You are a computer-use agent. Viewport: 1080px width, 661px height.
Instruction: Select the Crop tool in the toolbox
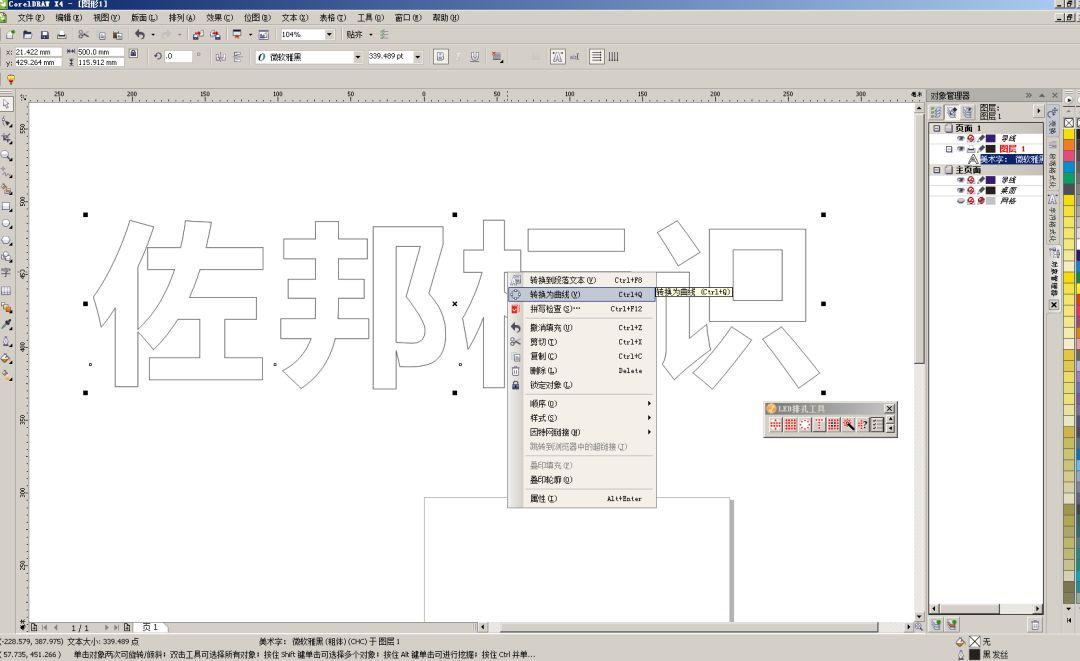(x=6, y=138)
